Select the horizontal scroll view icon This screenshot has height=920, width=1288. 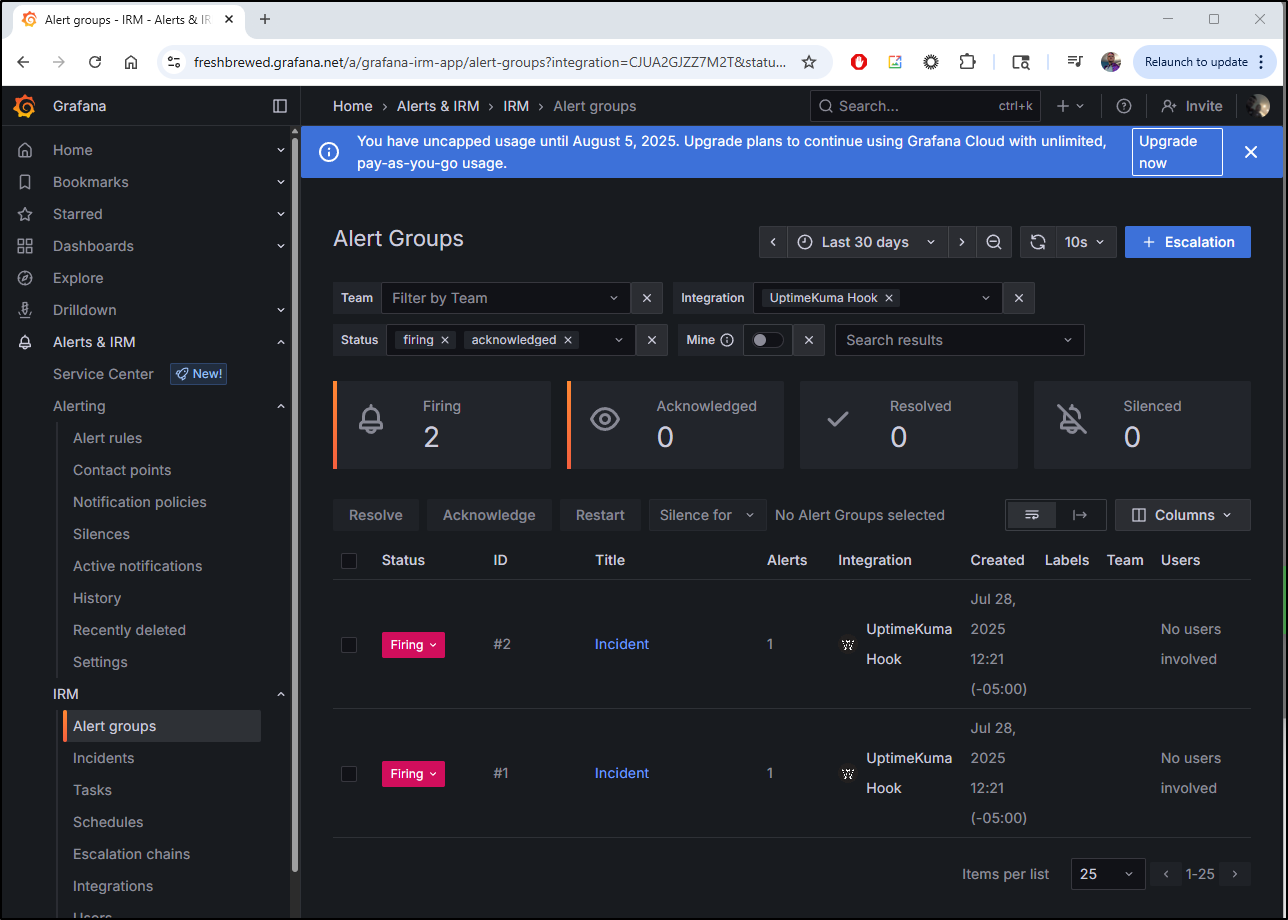click(x=1080, y=515)
